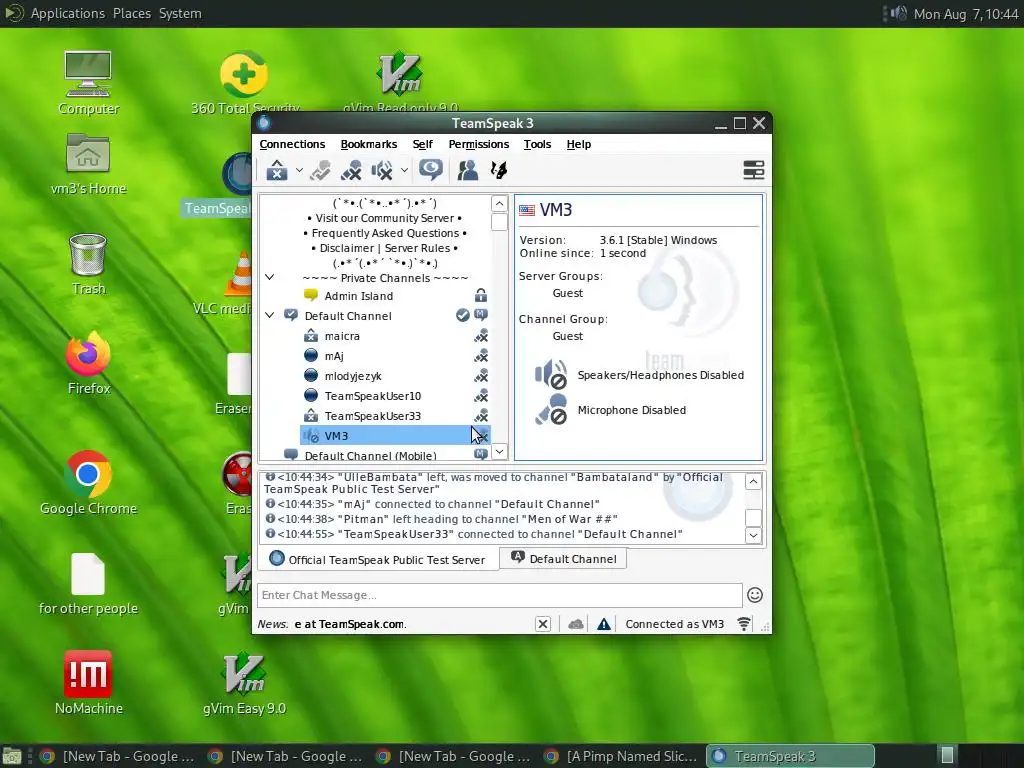Open the Firefox desktop icon
Screen dimensions: 1024x768
(88, 363)
